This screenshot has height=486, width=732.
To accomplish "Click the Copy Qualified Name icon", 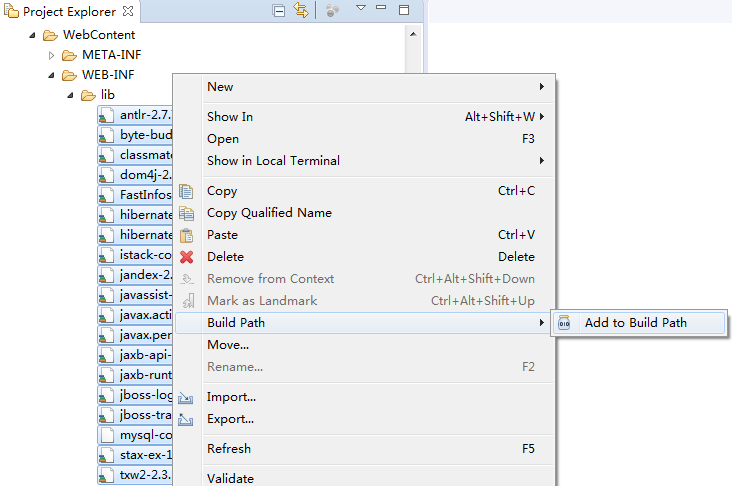I will pyautogui.click(x=186, y=213).
